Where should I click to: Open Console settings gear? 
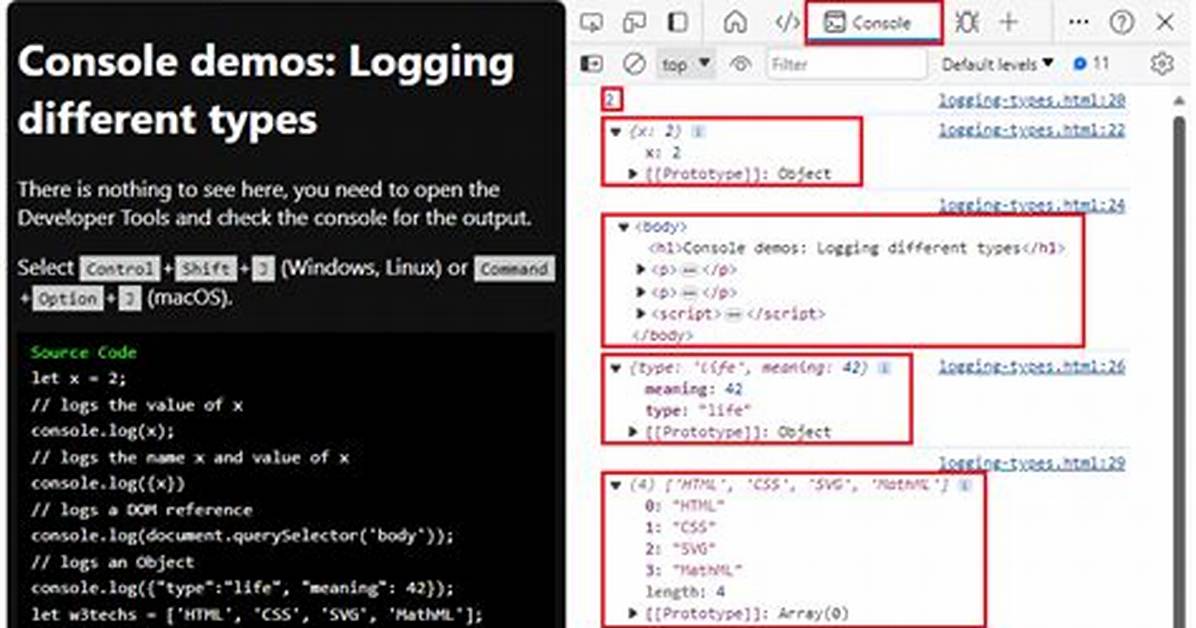click(x=1162, y=64)
